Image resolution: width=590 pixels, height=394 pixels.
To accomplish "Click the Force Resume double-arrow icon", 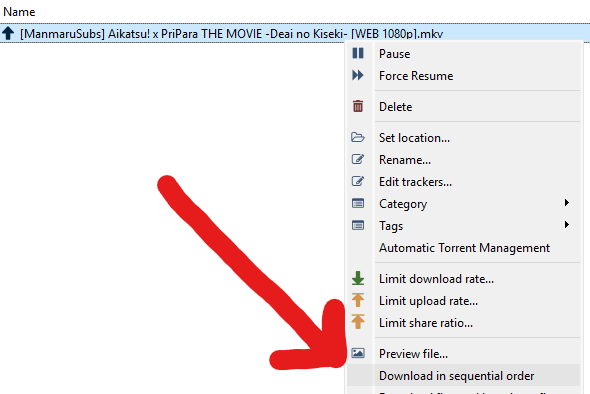I will click(358, 75).
